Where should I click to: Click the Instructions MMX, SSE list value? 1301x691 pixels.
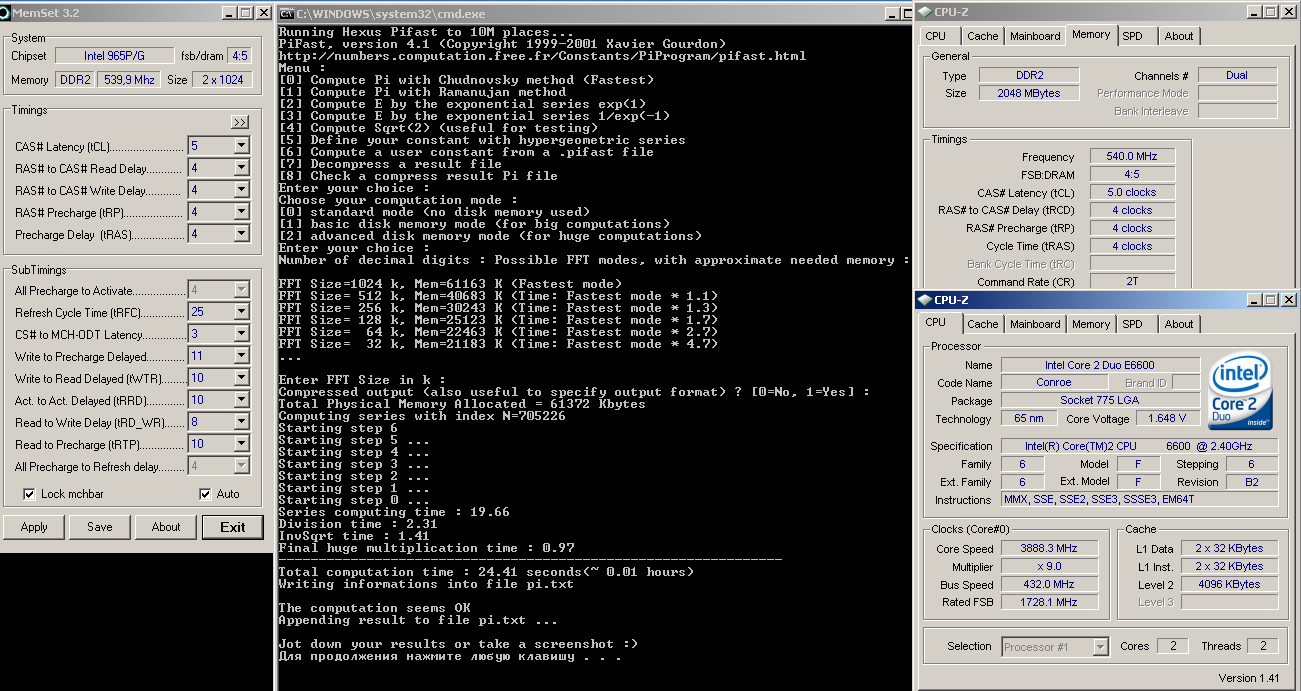tap(1140, 499)
